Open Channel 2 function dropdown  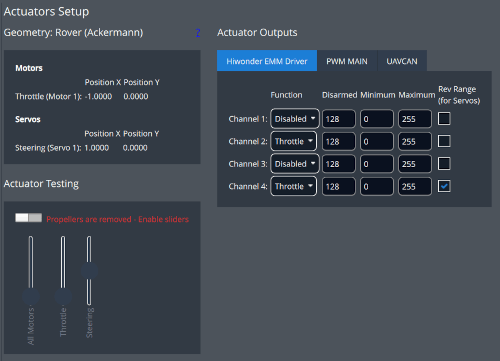click(293, 141)
